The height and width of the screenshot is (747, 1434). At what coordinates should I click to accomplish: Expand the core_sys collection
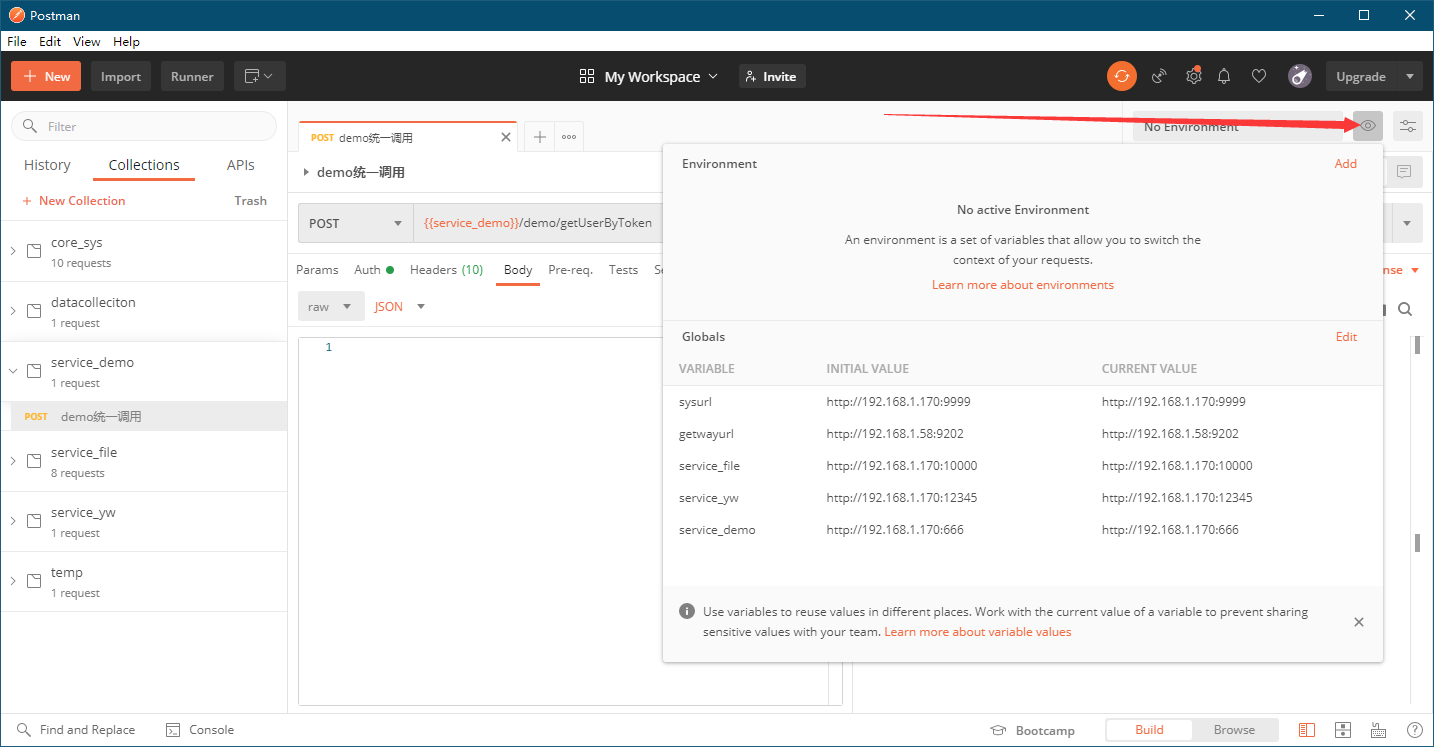[x=13, y=251]
